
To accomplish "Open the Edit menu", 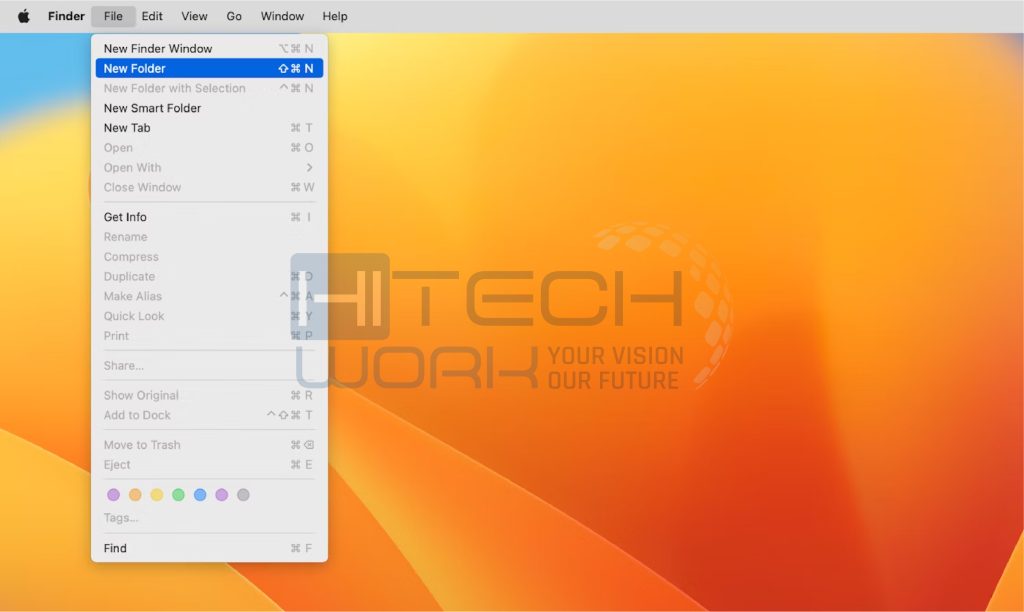I will pyautogui.click(x=152, y=16).
